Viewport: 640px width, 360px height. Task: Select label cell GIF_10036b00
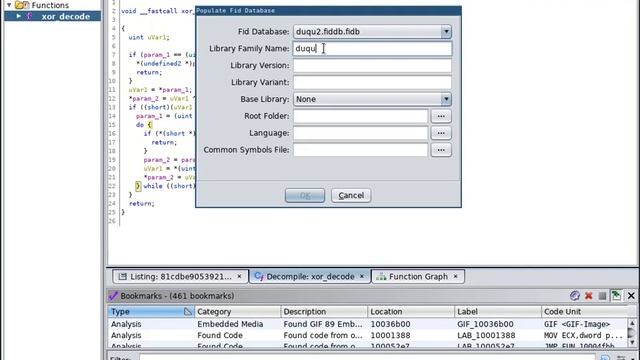[498, 324]
